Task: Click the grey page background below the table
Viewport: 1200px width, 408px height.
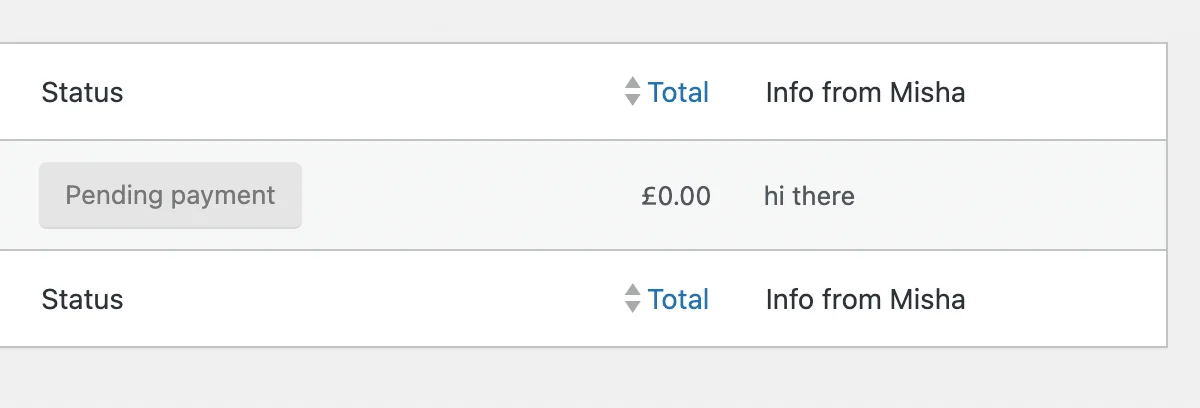Action: click(x=600, y=380)
